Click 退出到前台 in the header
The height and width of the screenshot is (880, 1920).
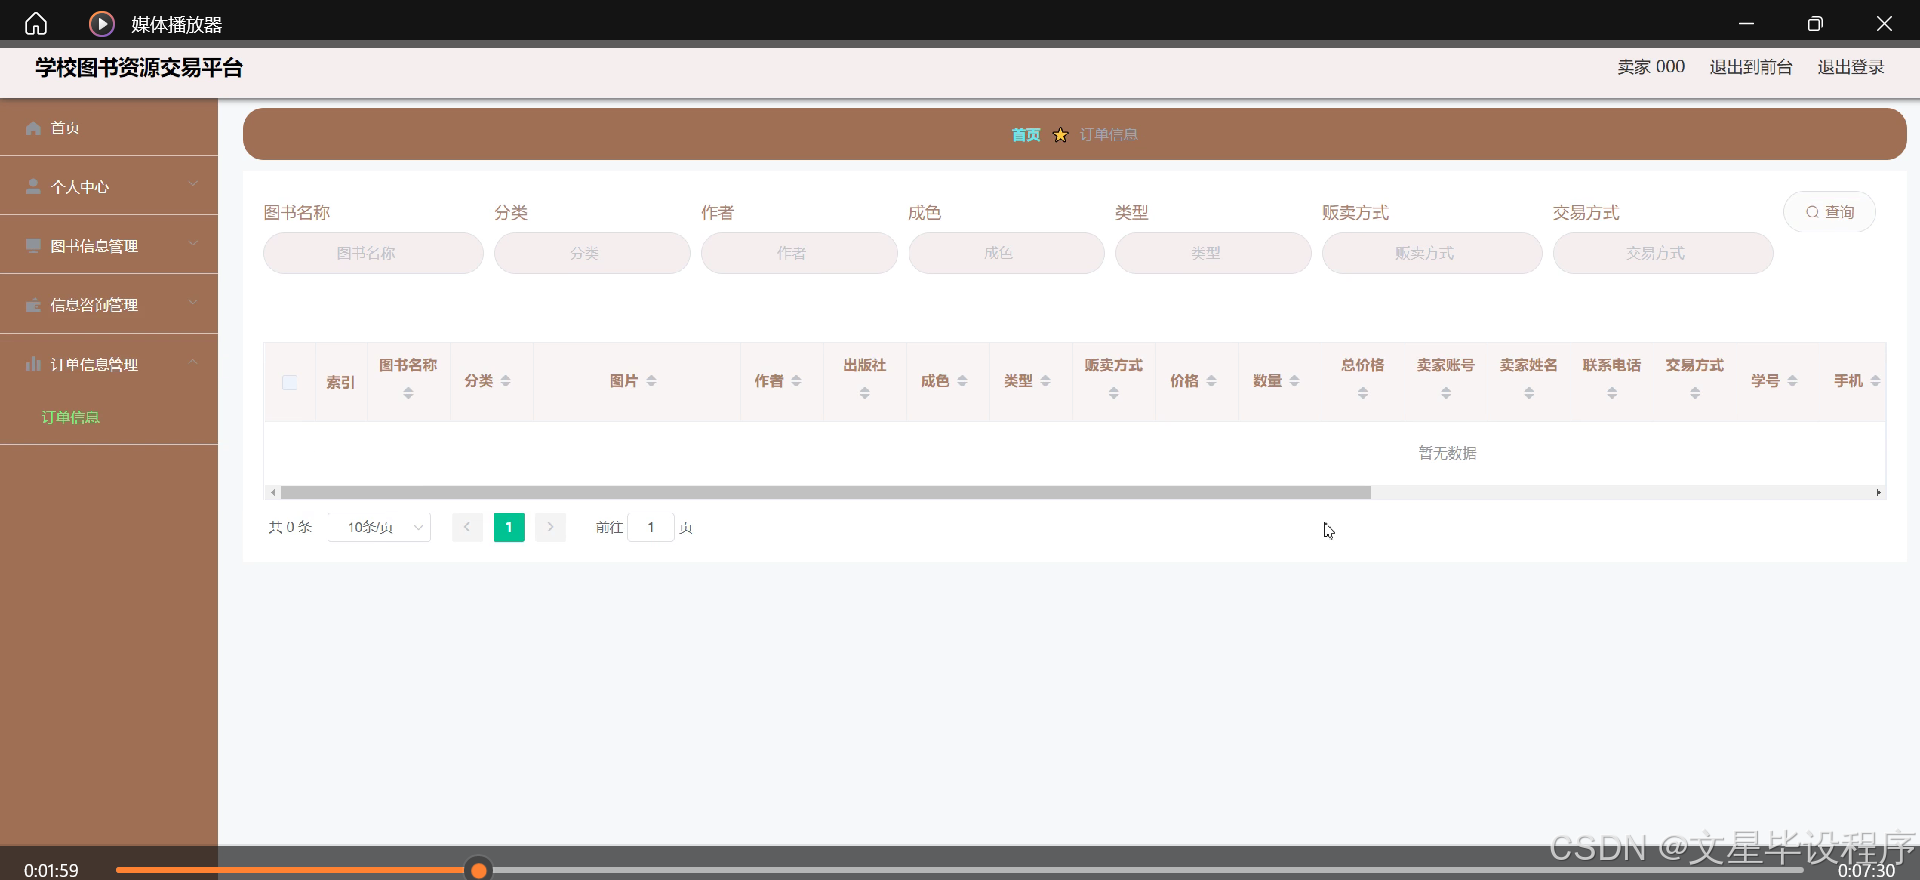(x=1751, y=67)
